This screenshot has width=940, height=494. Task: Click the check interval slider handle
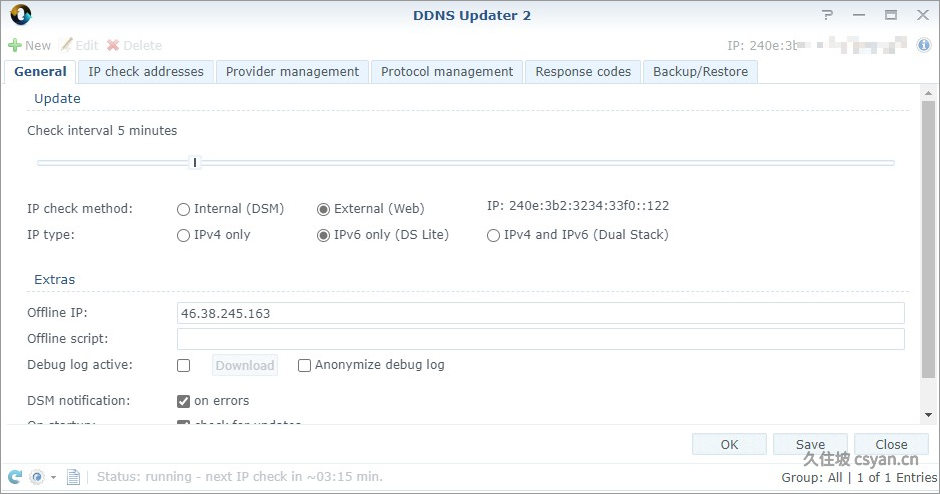[195, 162]
